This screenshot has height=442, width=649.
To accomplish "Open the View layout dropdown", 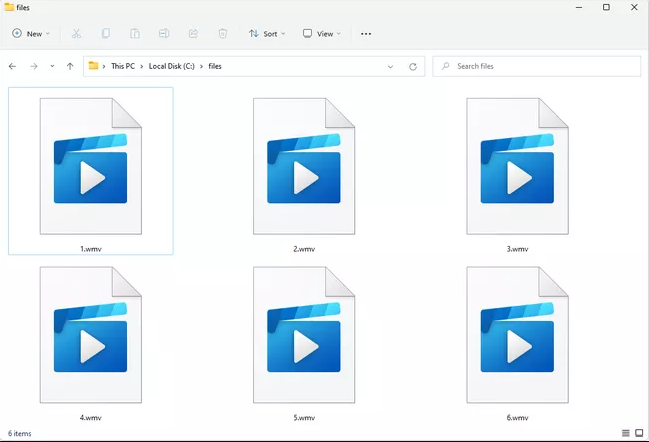I will pyautogui.click(x=322, y=34).
